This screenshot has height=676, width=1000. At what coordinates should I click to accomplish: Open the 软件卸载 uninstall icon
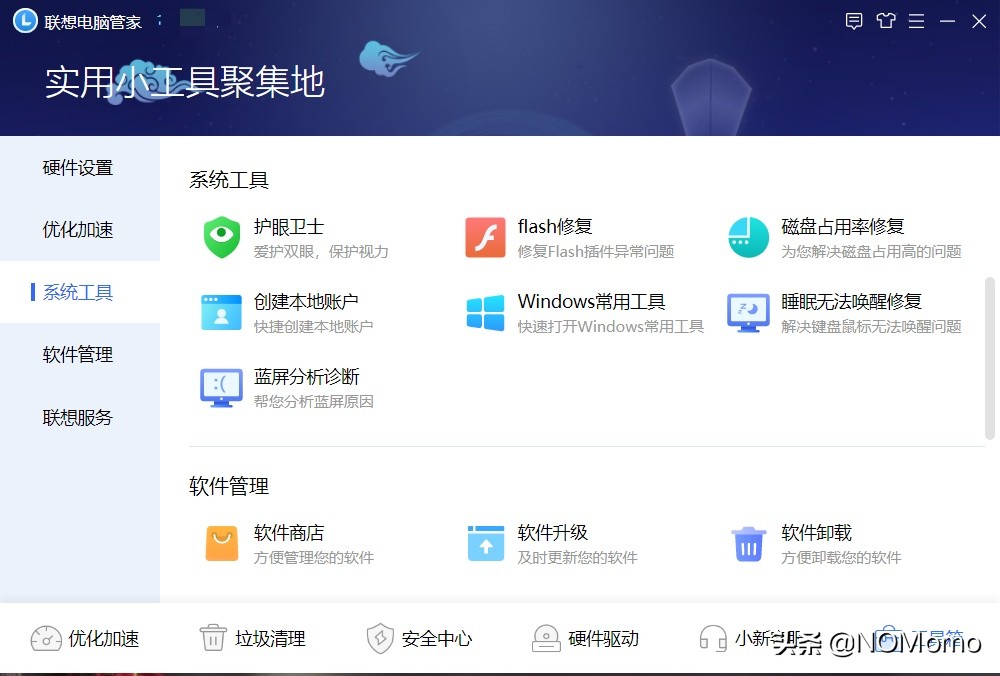pos(748,544)
